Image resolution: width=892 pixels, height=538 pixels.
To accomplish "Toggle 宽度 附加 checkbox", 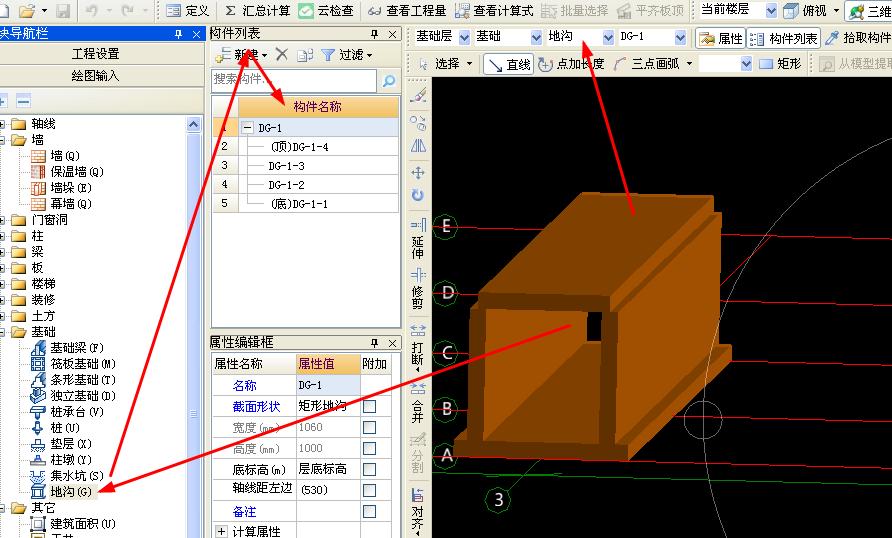I will pyautogui.click(x=369, y=427).
